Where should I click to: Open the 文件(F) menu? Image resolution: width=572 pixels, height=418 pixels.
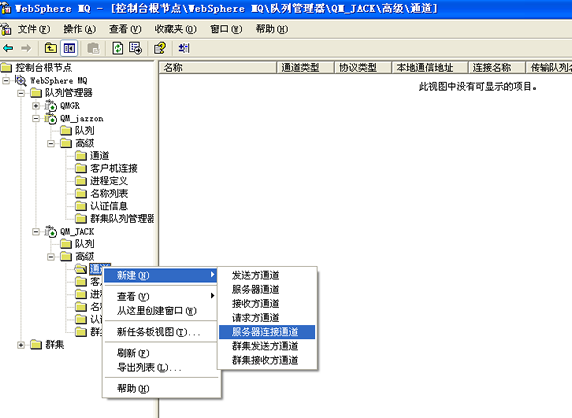pyautogui.click(x=34, y=29)
